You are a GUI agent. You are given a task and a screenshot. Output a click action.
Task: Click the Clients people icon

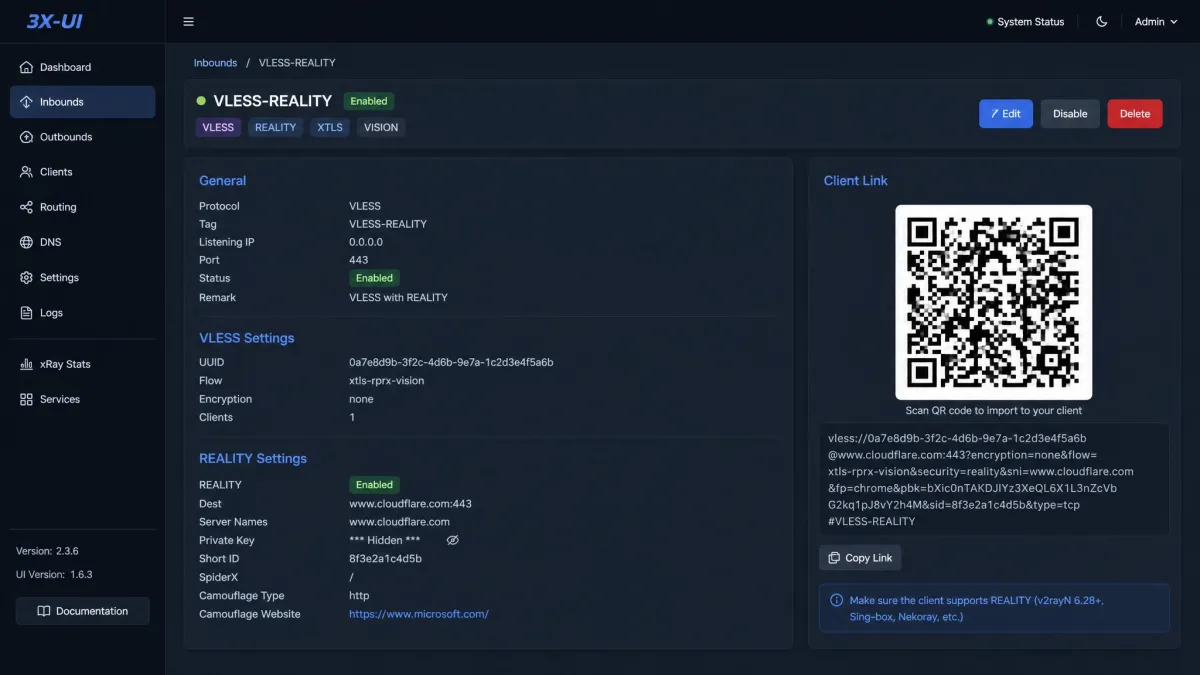click(x=26, y=172)
